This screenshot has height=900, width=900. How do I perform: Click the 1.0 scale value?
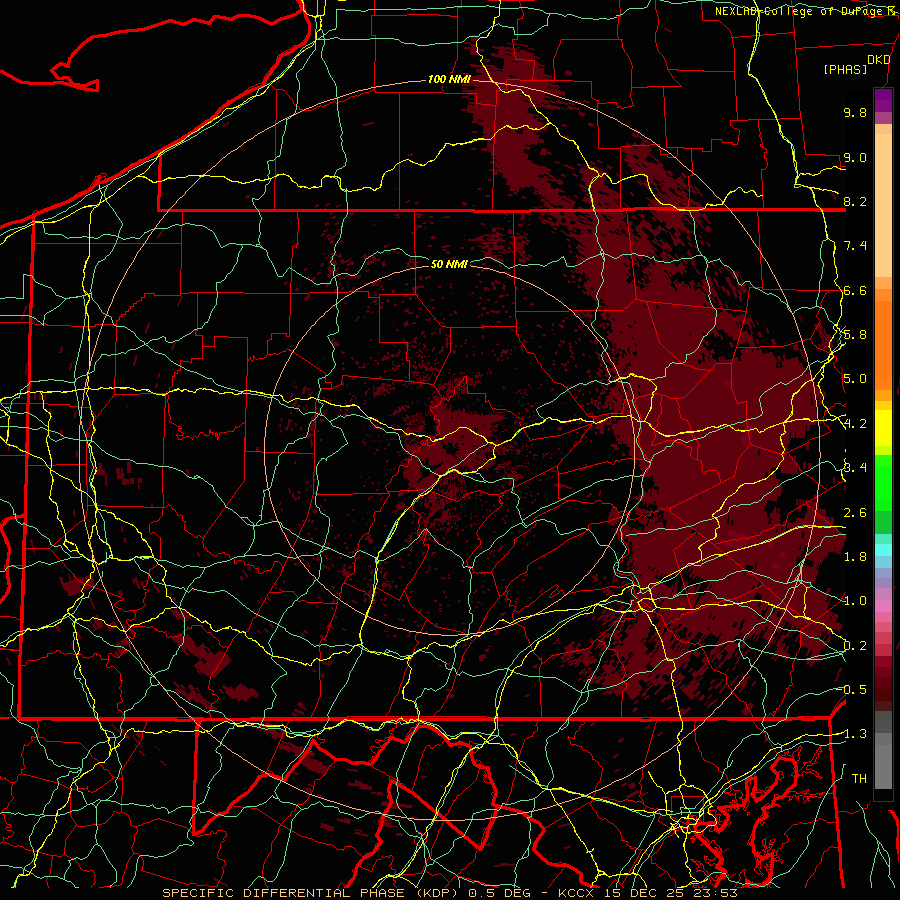point(855,601)
